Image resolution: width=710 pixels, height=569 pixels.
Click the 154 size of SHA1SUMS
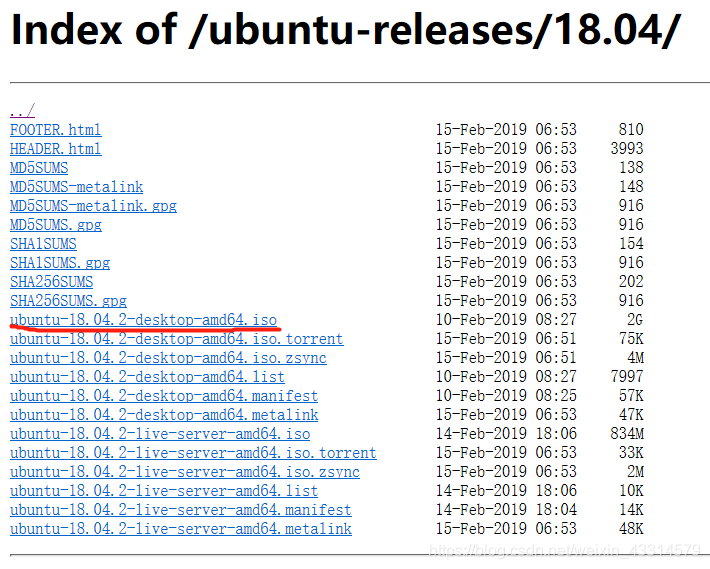click(x=631, y=244)
